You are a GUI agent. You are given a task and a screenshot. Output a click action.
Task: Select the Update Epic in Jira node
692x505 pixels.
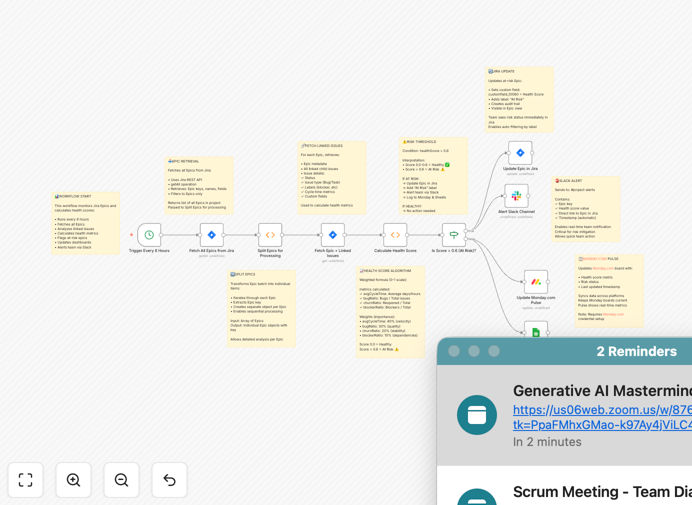(x=520, y=153)
